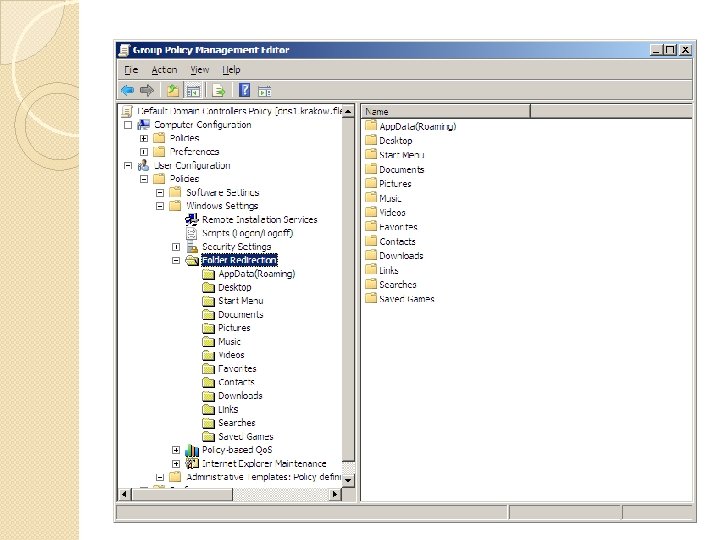This screenshot has height=540, width=720.
Task: Toggle the Software Settings expander
Action: click(x=160, y=193)
